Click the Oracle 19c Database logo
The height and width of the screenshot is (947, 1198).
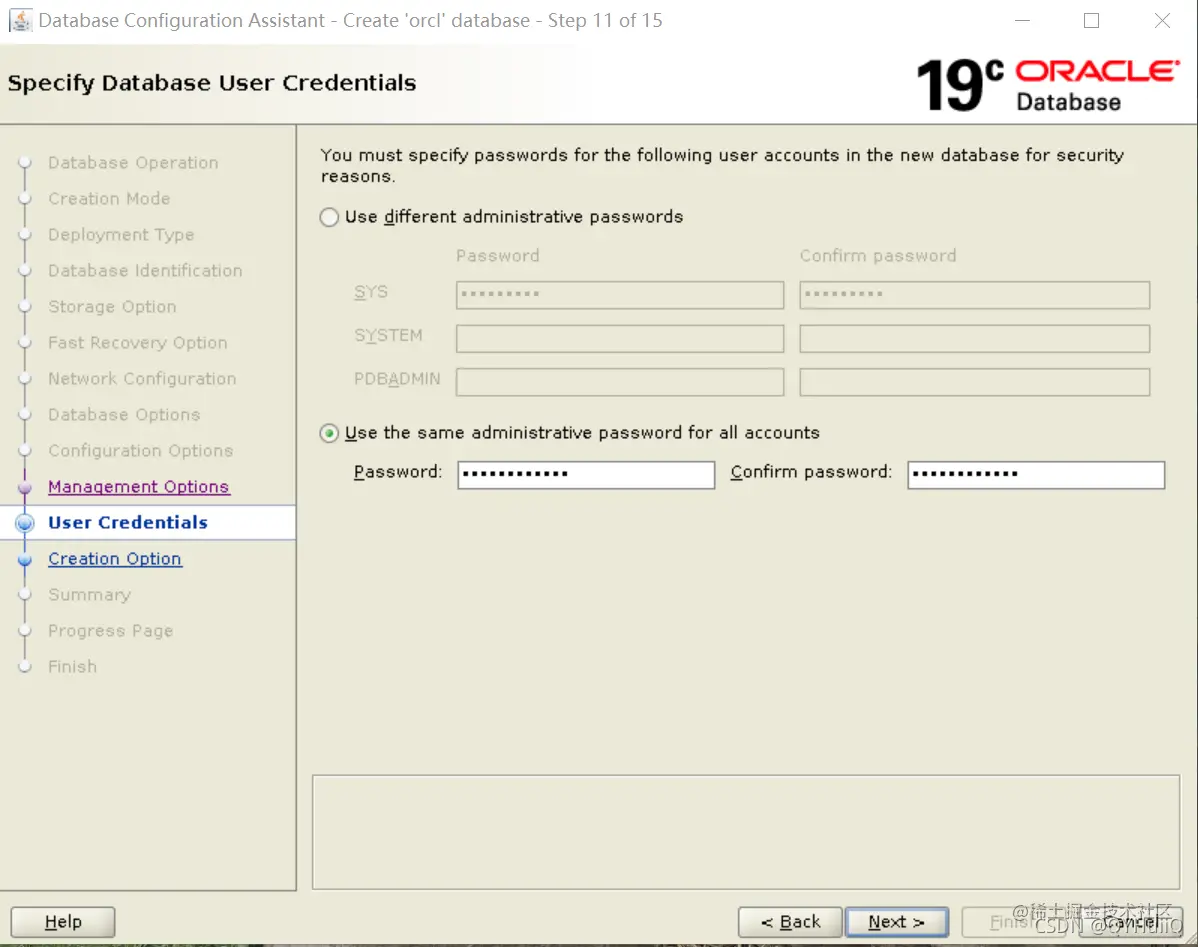[x=1048, y=84]
